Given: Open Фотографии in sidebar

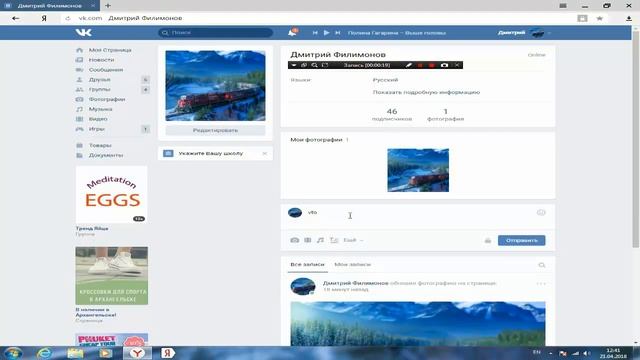Looking at the screenshot, I should click(107, 99).
